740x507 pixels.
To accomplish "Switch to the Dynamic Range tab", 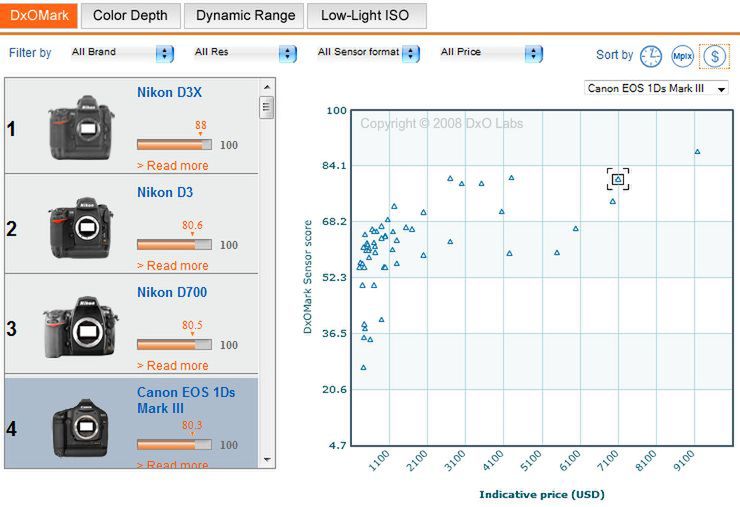I will tap(245, 16).
